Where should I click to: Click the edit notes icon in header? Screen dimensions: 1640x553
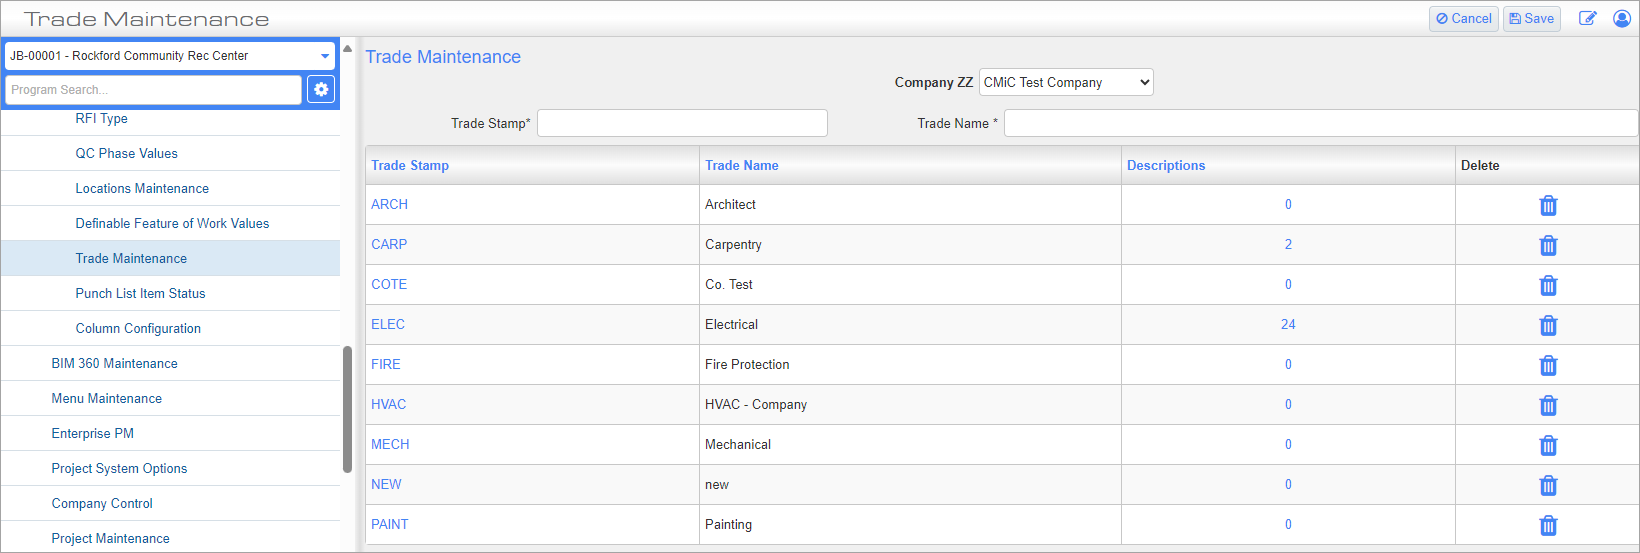(x=1587, y=18)
